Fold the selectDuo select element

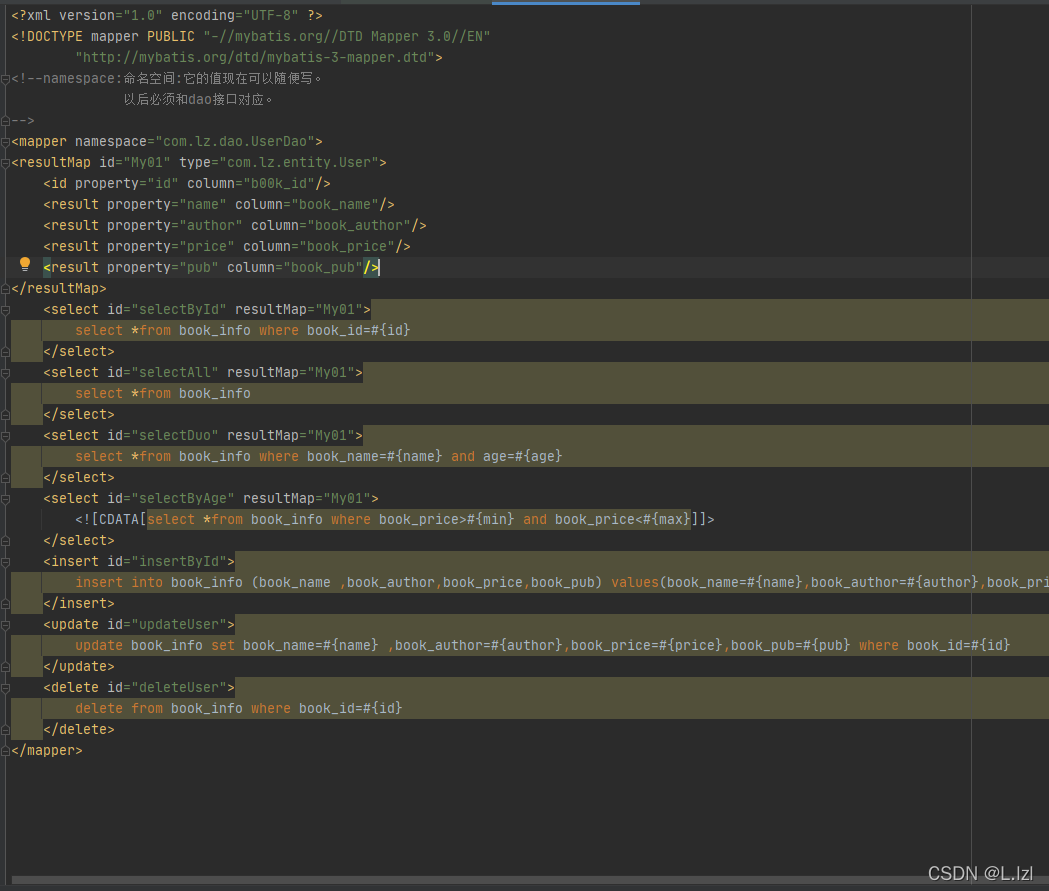[x=5, y=435]
